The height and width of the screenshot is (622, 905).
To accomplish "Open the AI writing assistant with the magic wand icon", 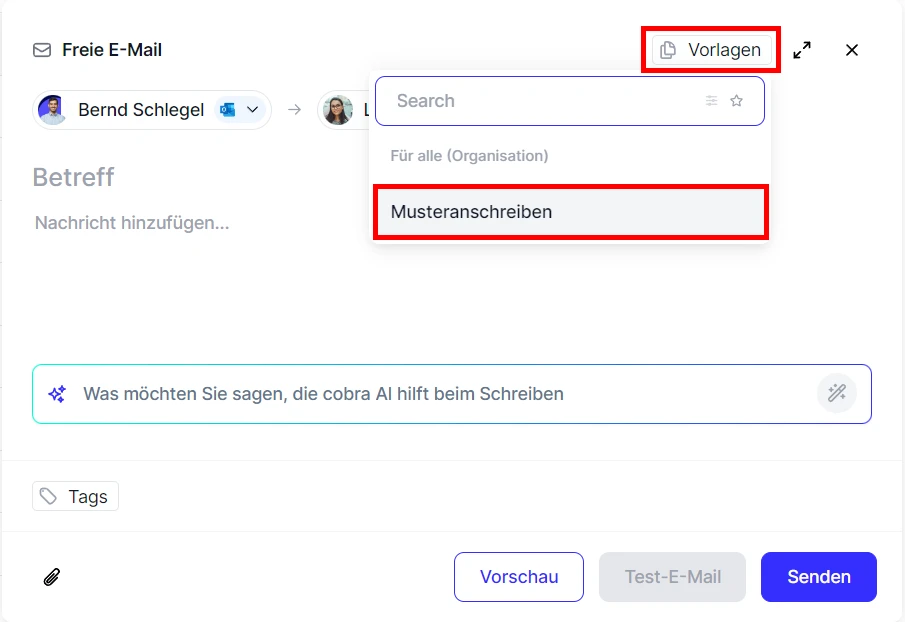I will 837,393.
